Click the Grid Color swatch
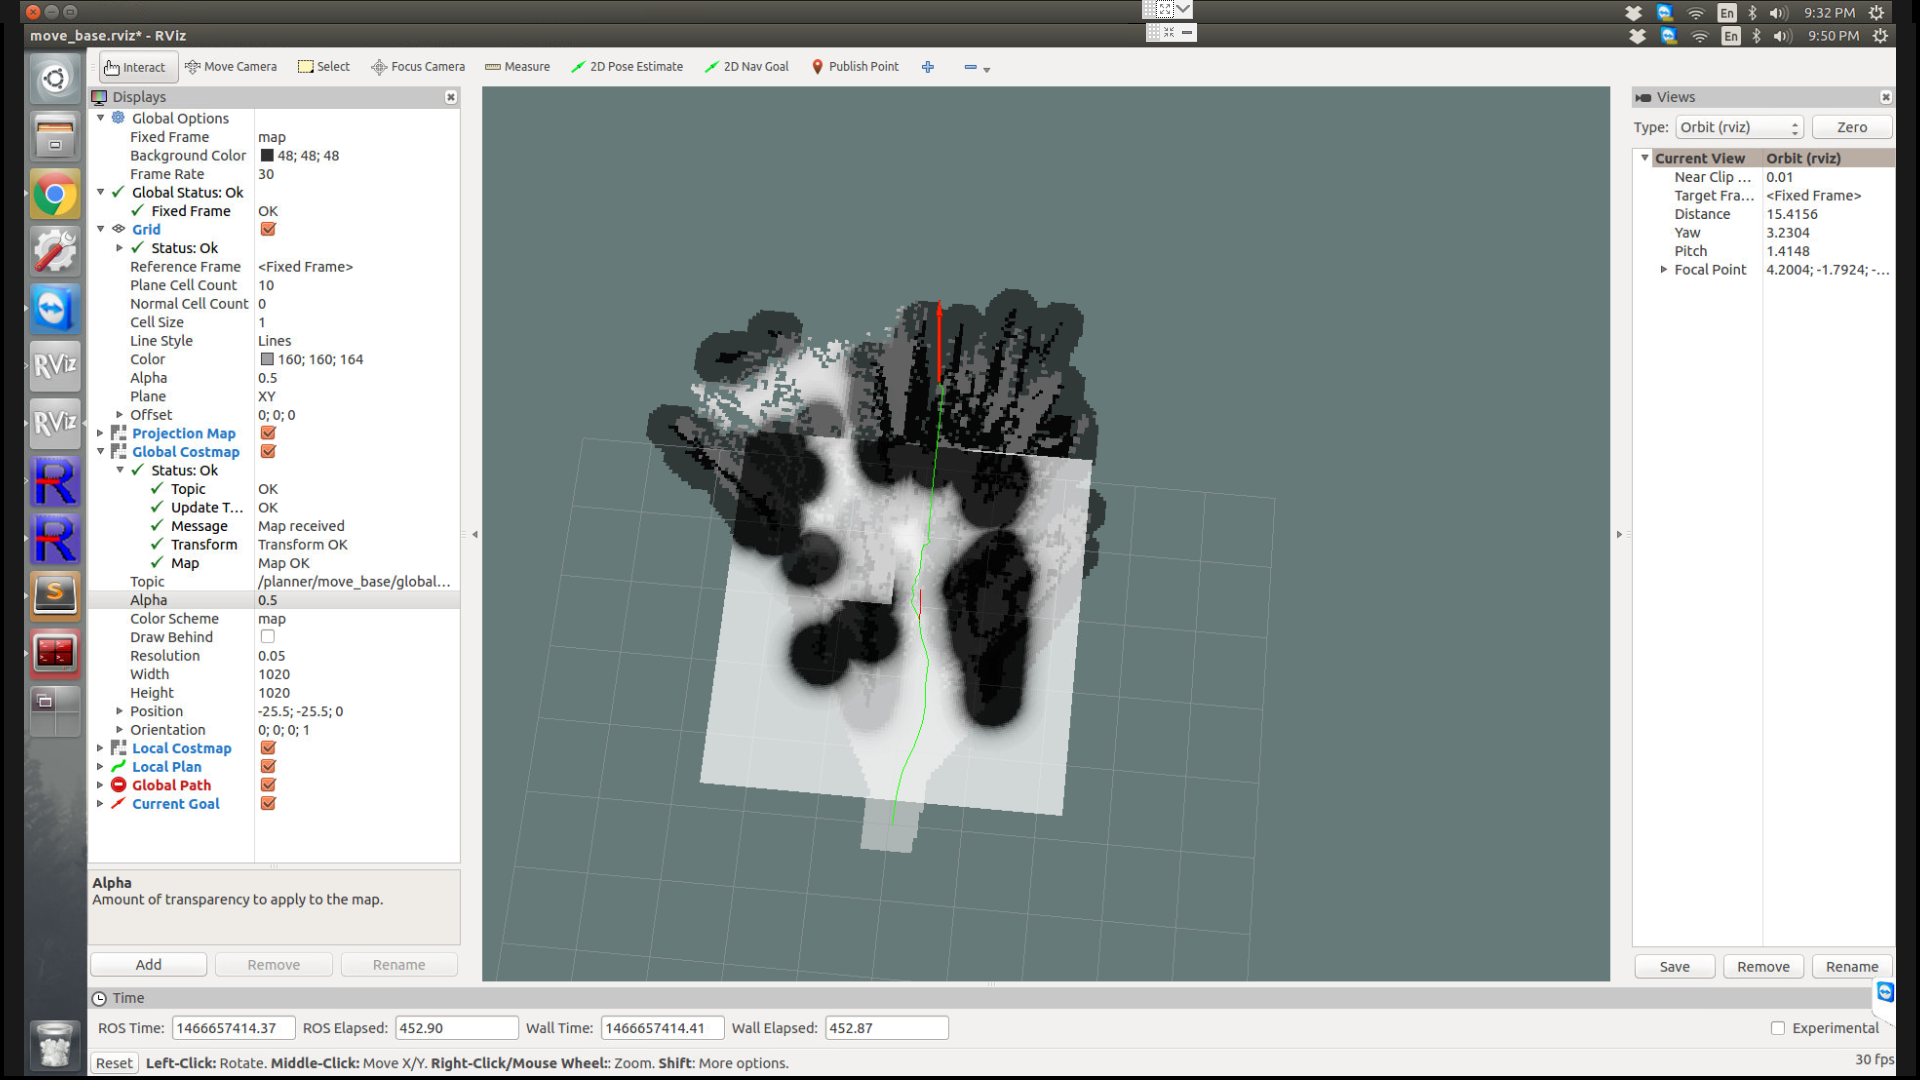 click(x=267, y=359)
